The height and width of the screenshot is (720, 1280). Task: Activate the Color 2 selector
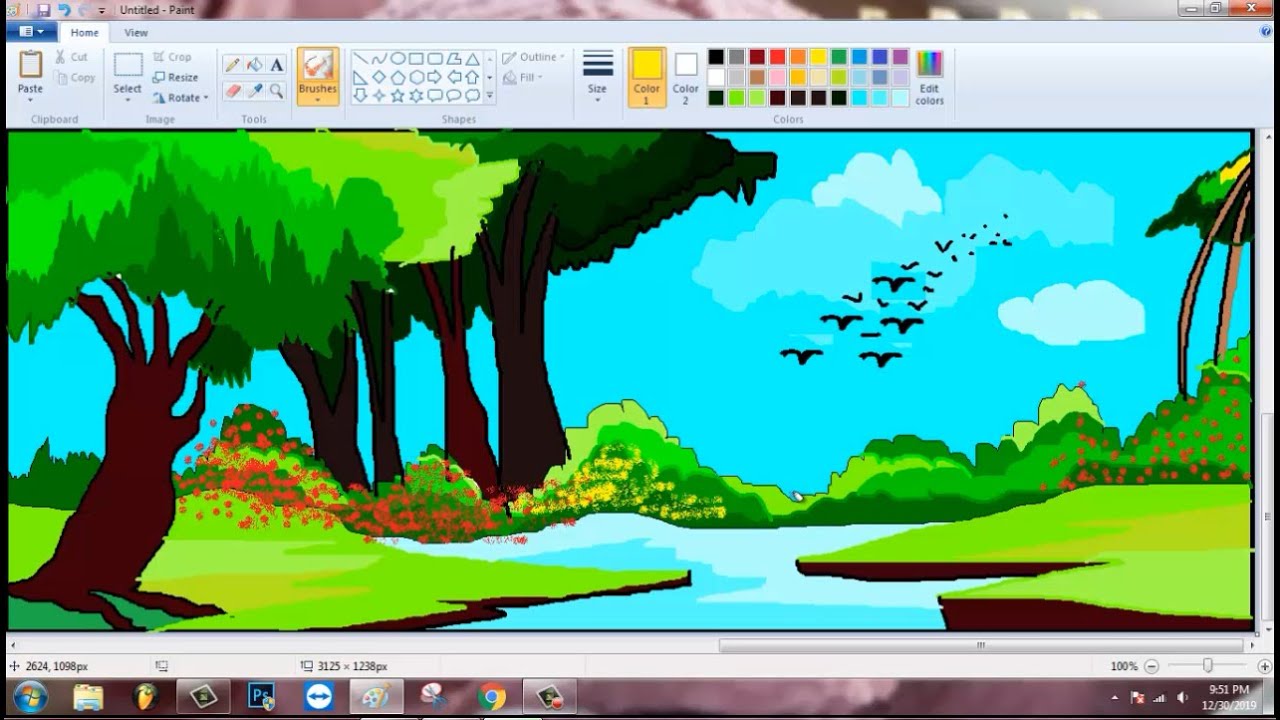(x=685, y=76)
